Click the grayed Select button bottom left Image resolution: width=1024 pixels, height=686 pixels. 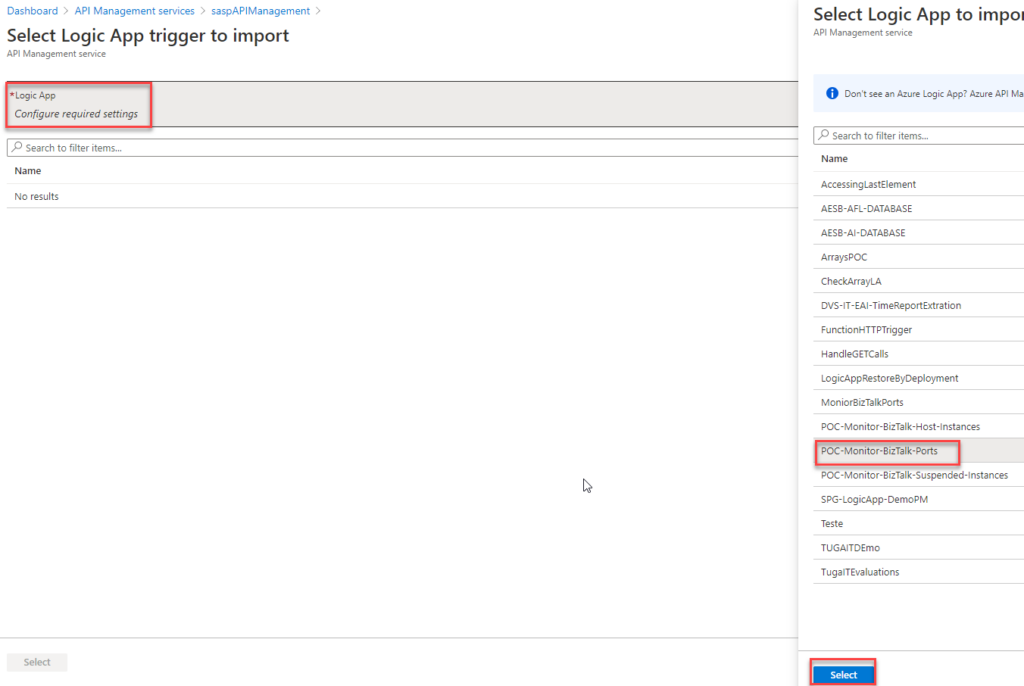[36, 662]
